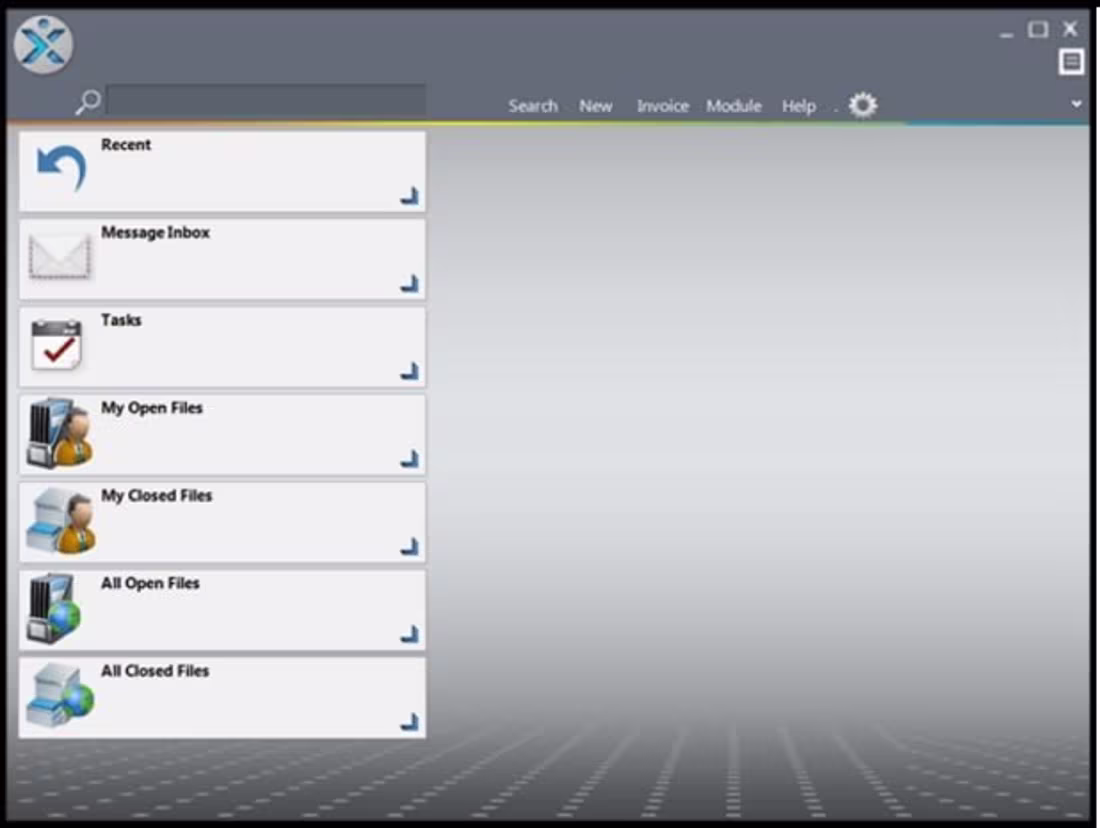The width and height of the screenshot is (1100, 828).
Task: Open the Message Inbox envelope icon
Action: coord(59,256)
